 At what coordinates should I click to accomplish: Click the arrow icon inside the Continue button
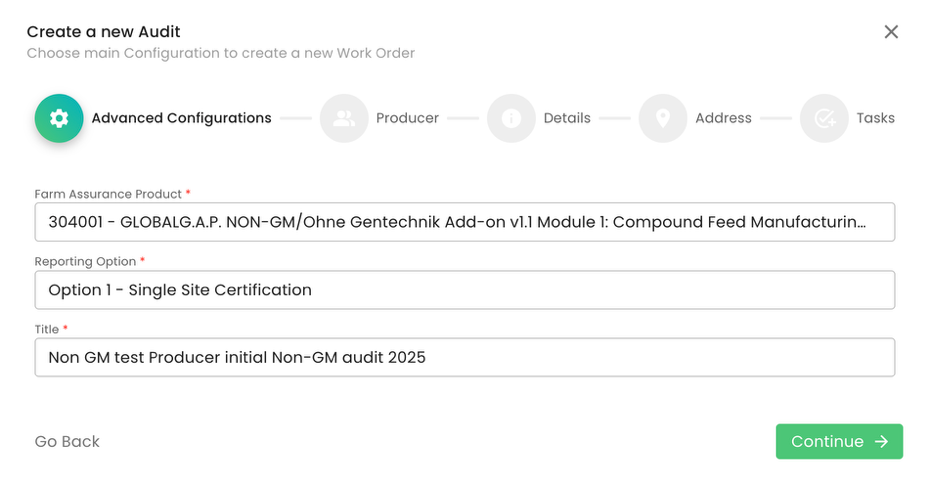[x=881, y=442]
